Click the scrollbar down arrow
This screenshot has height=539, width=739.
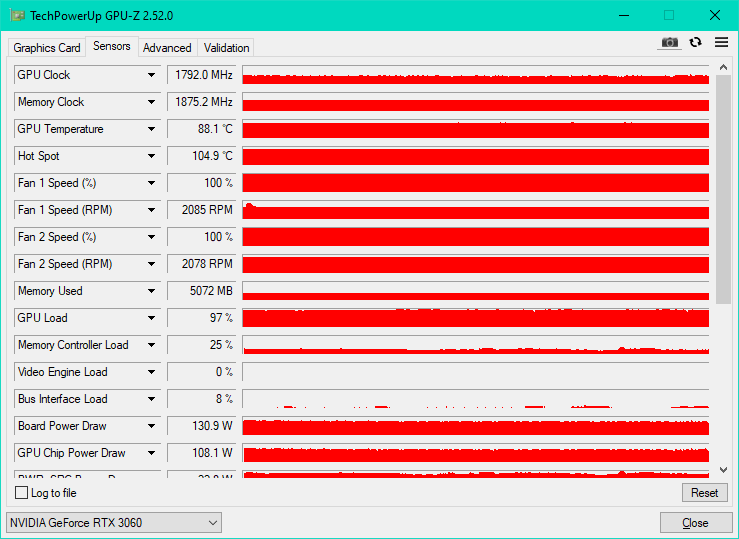pos(723,470)
